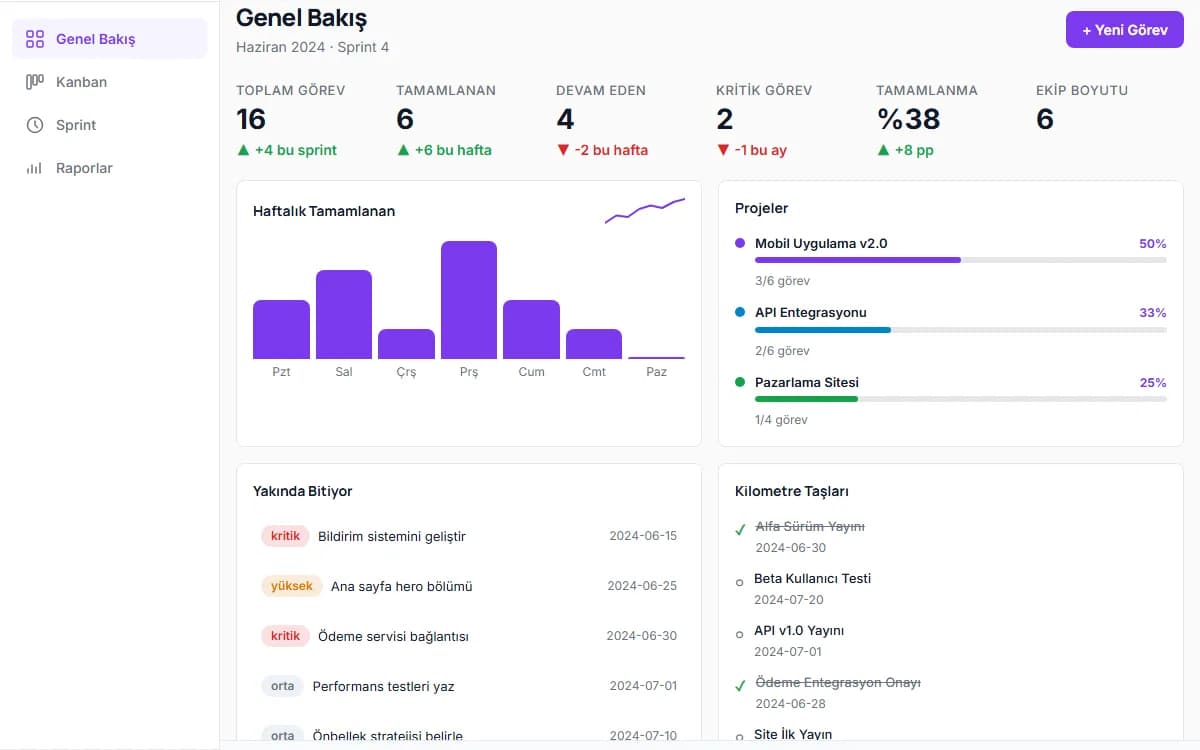Toggle Site İlk Yayın milestone circle
The width and height of the screenshot is (1200, 750).
tap(739, 737)
